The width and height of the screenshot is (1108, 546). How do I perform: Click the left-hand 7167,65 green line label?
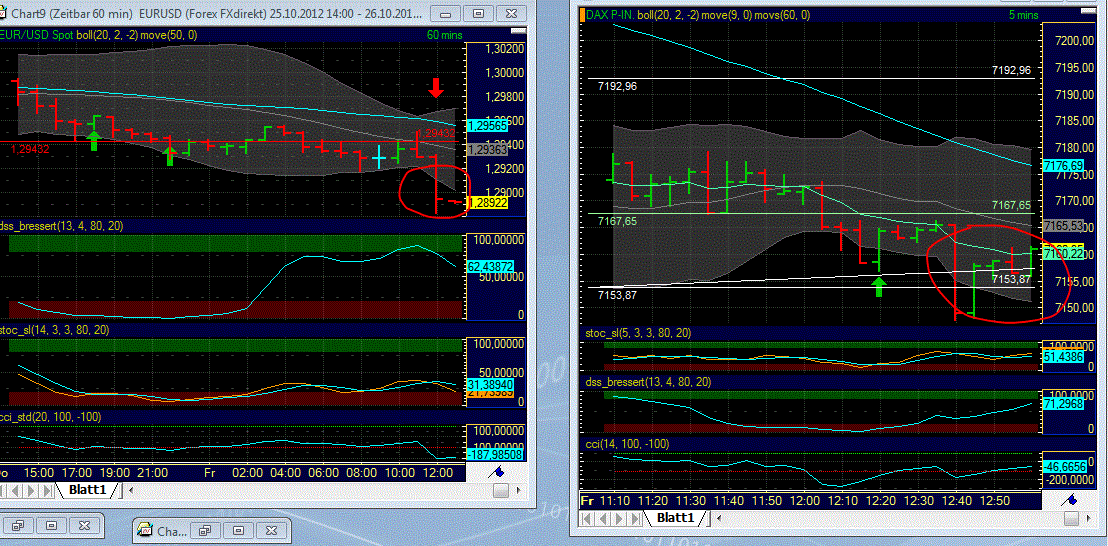point(617,221)
